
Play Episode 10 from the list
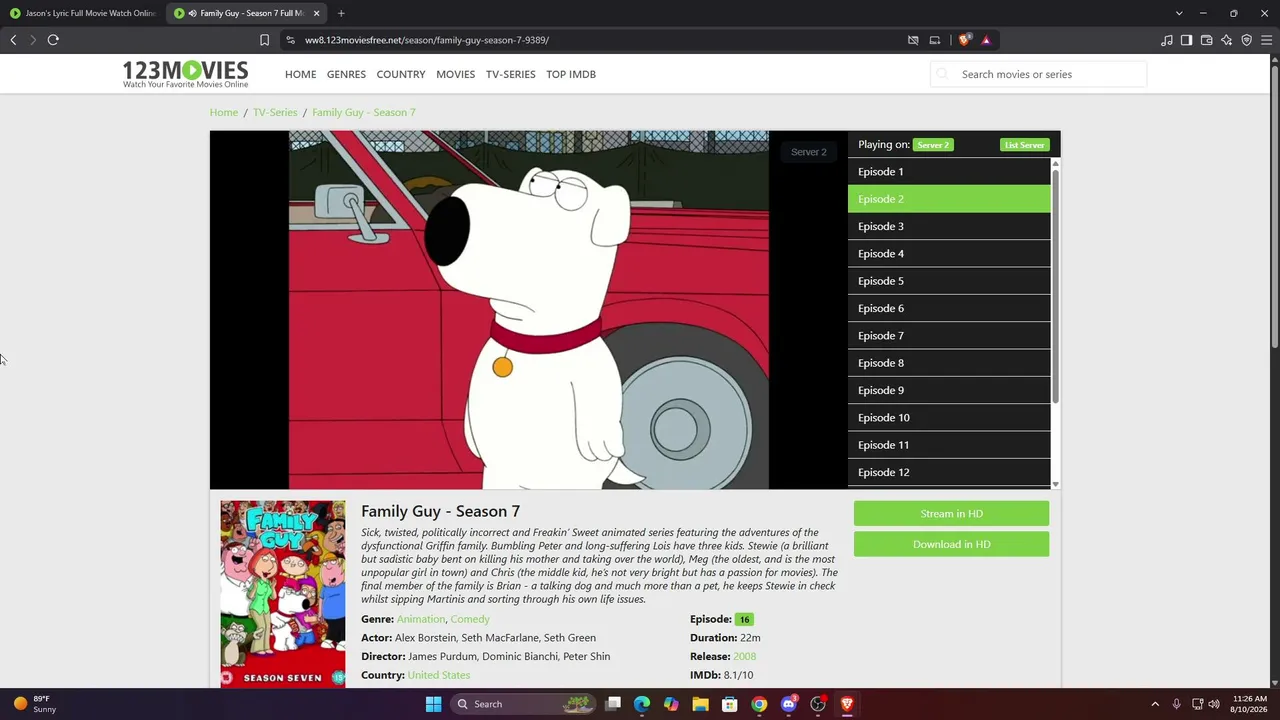coord(949,418)
